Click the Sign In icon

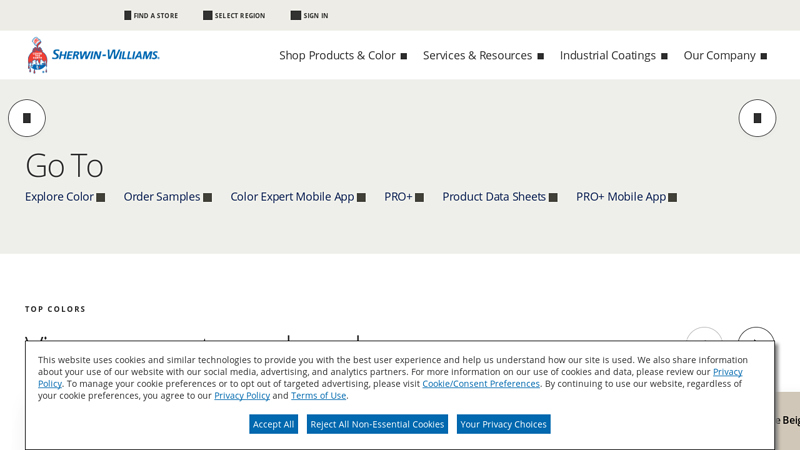pyautogui.click(x=295, y=16)
